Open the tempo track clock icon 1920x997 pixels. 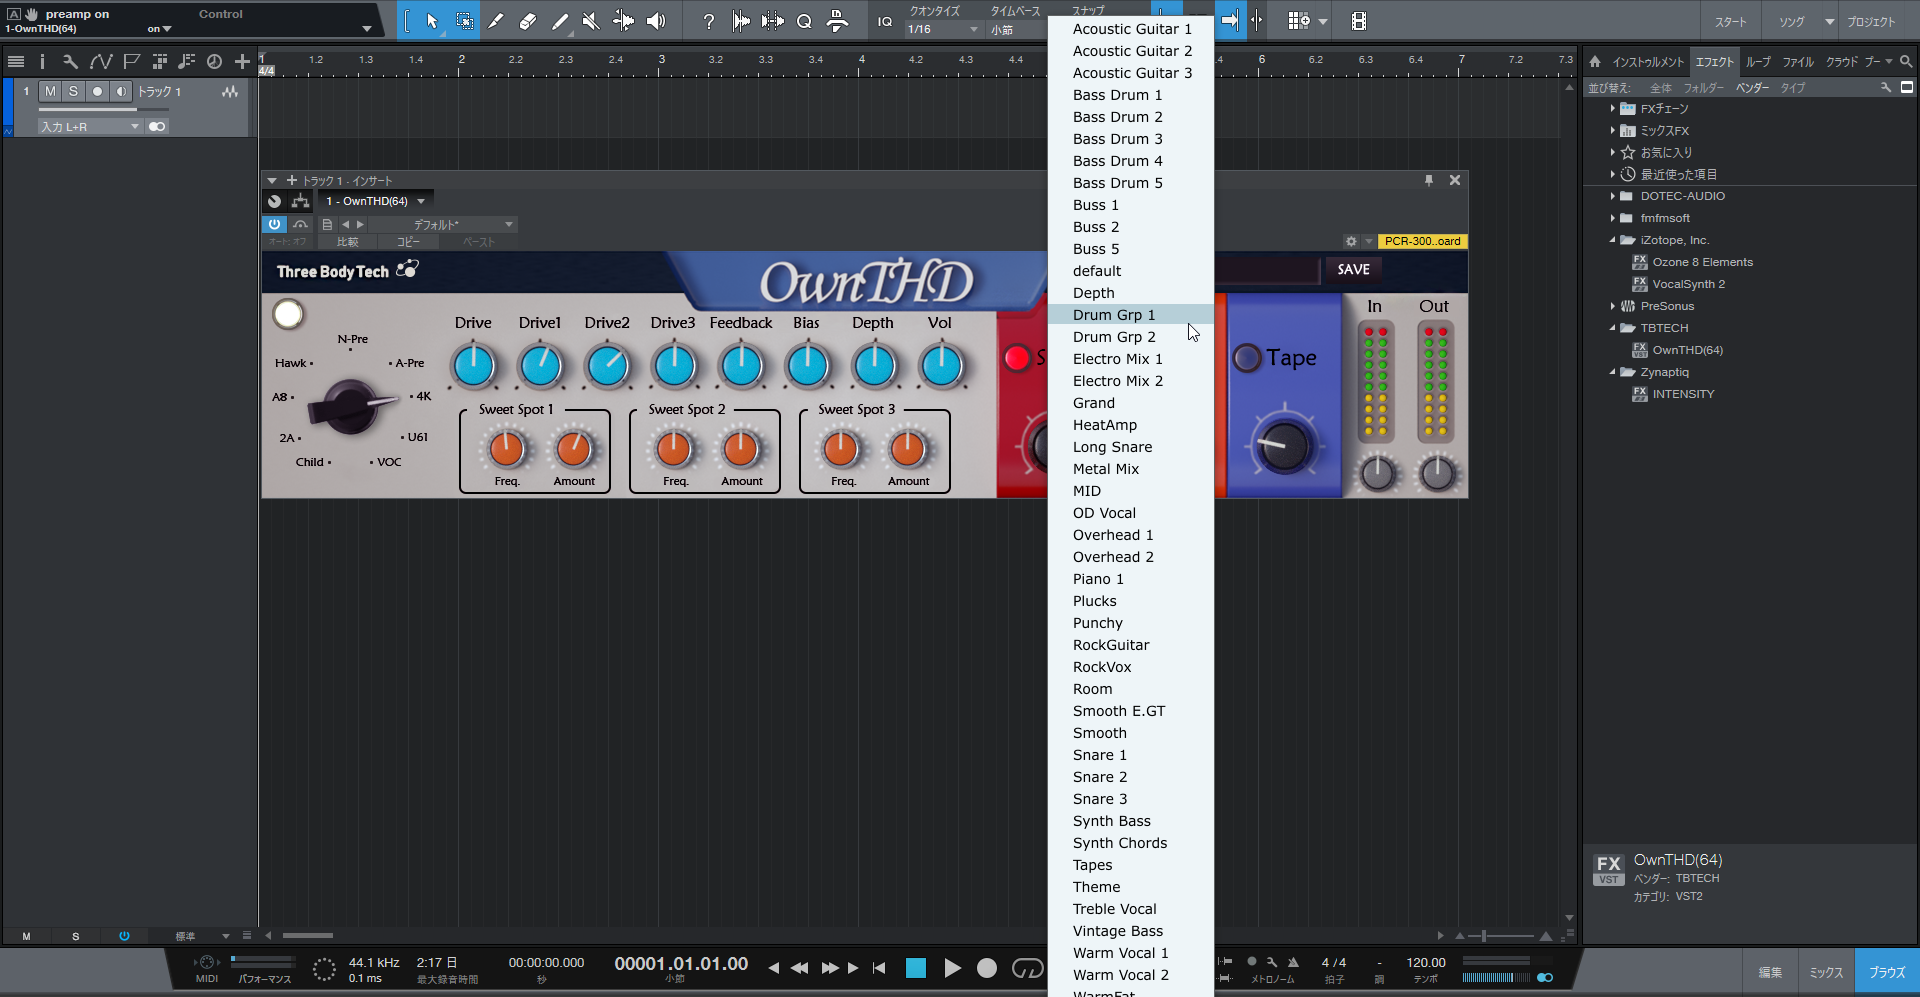pos(214,62)
